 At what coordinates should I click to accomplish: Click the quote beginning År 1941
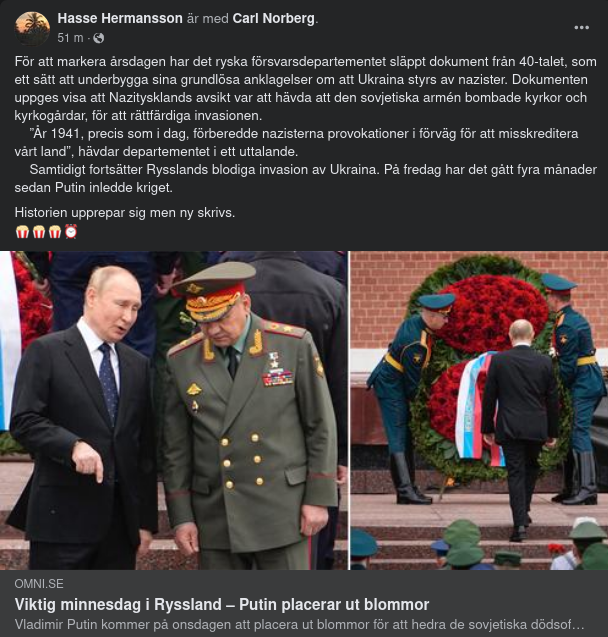click(x=296, y=143)
